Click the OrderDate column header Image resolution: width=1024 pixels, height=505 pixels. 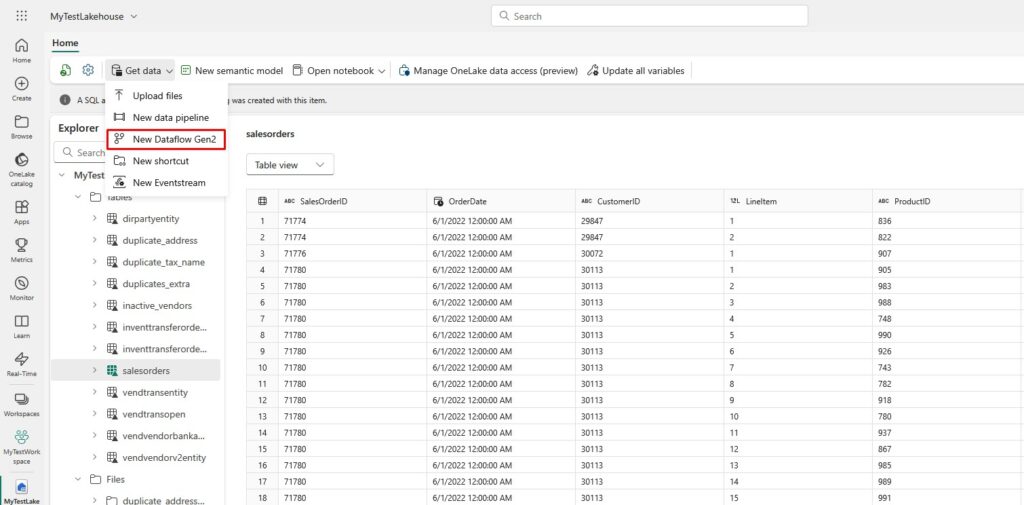(501, 201)
